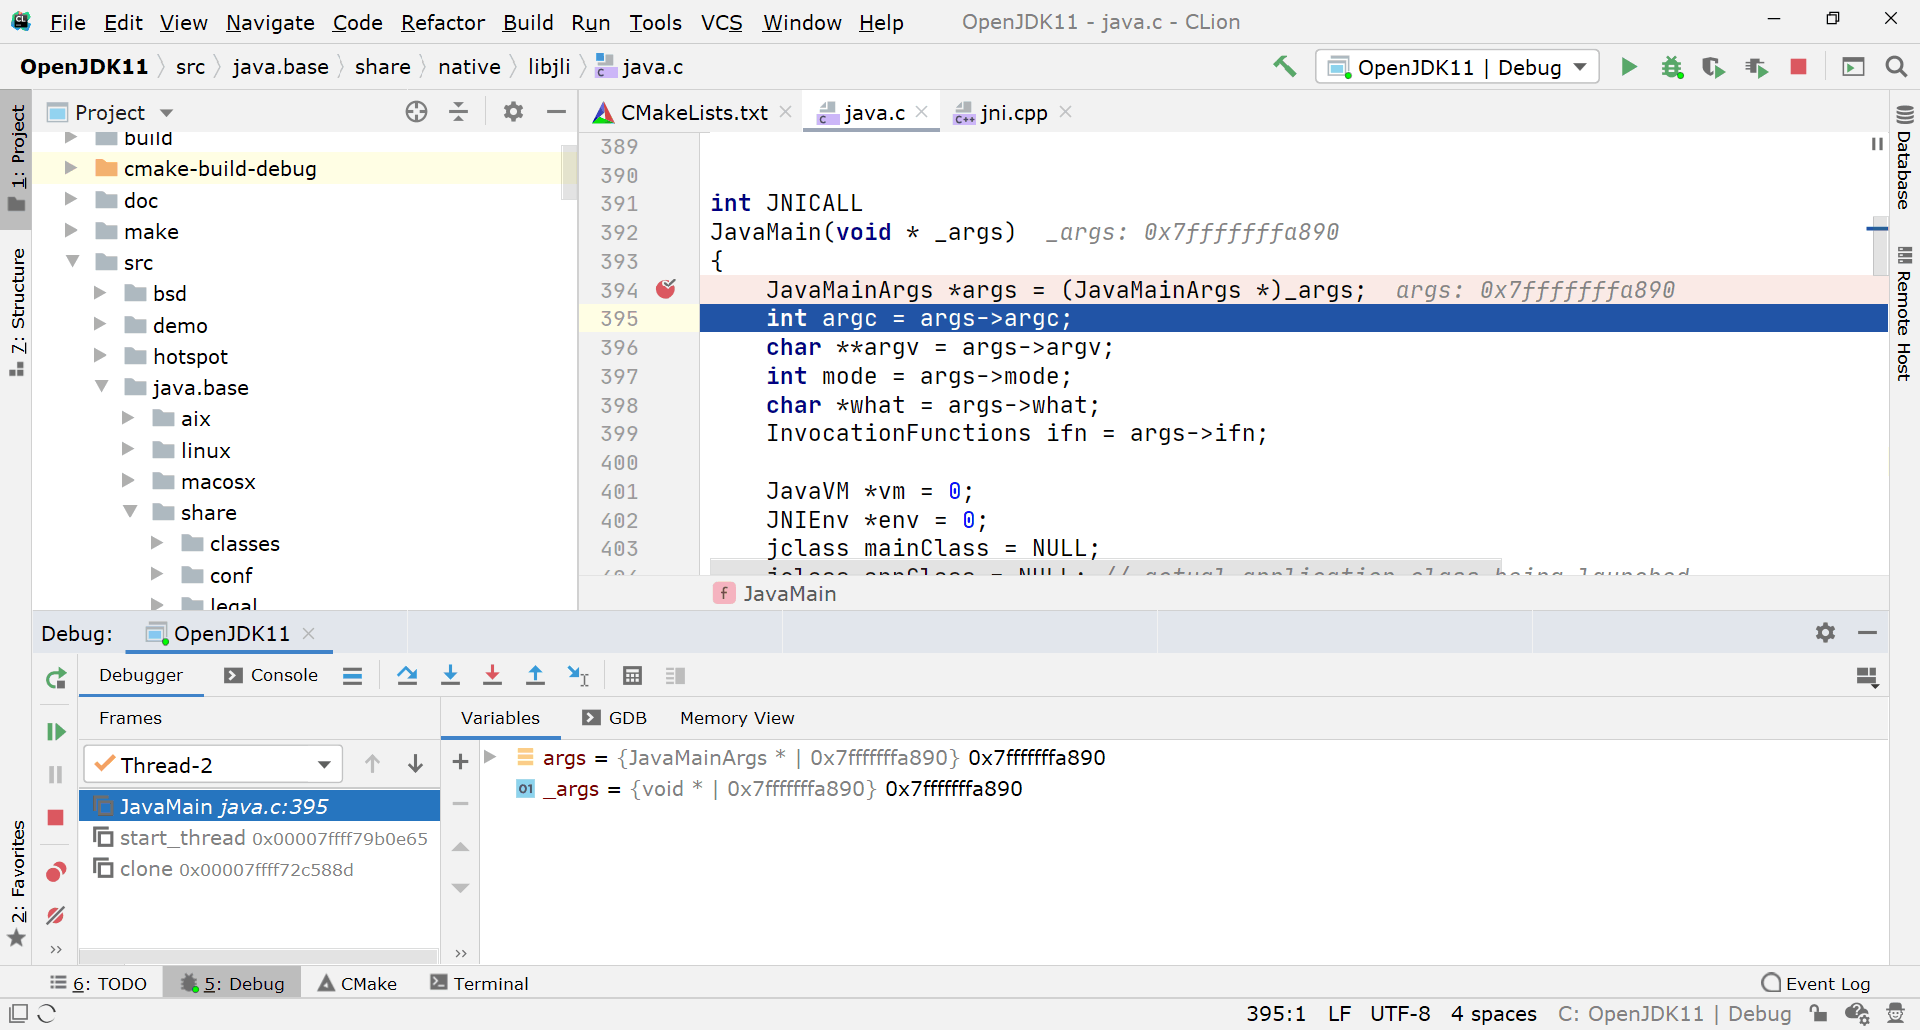Locate current file in Project tree
Image resolution: width=1920 pixels, height=1030 pixels.
(417, 112)
